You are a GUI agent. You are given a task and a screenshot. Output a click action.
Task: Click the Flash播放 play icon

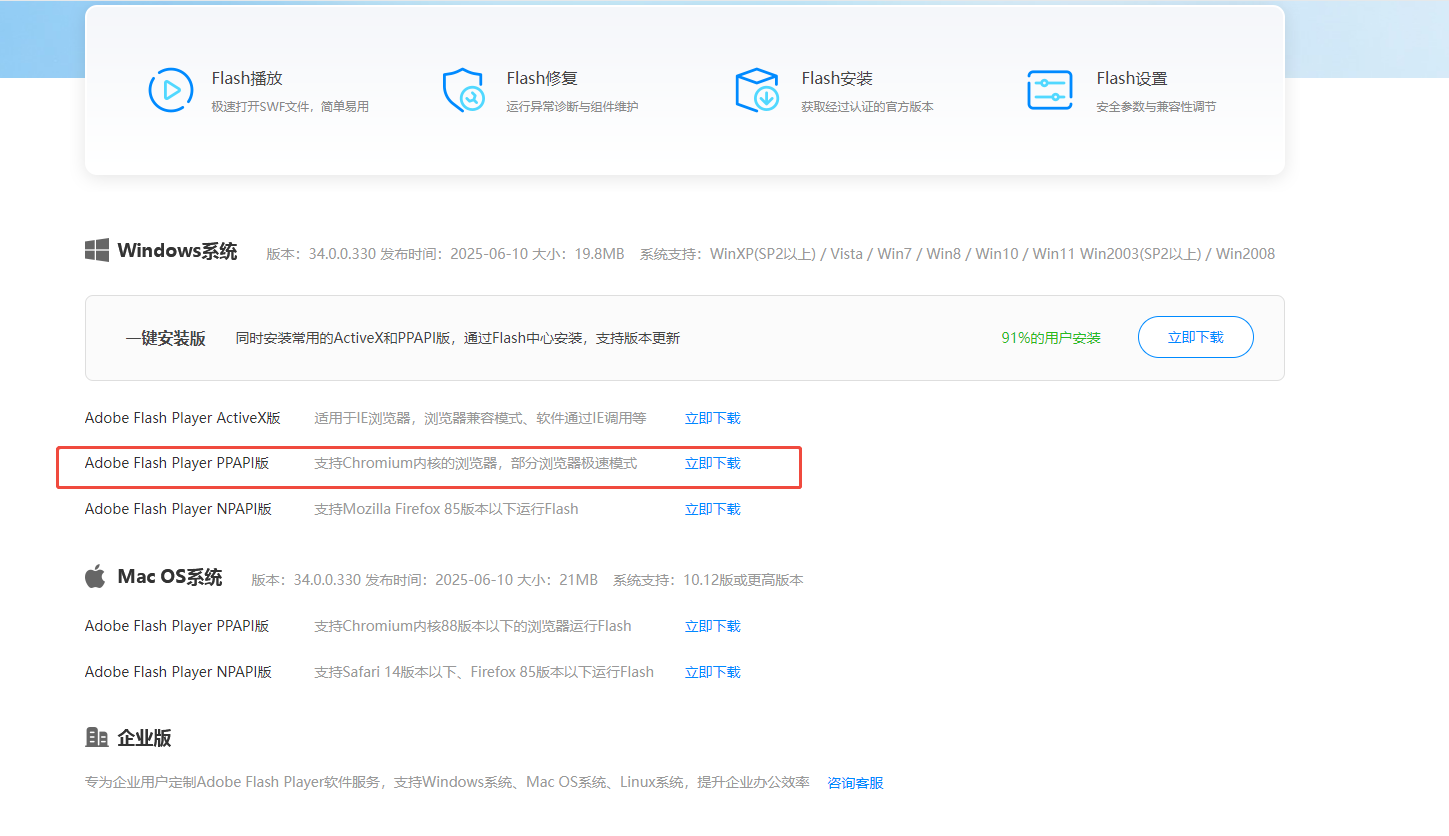pos(170,90)
